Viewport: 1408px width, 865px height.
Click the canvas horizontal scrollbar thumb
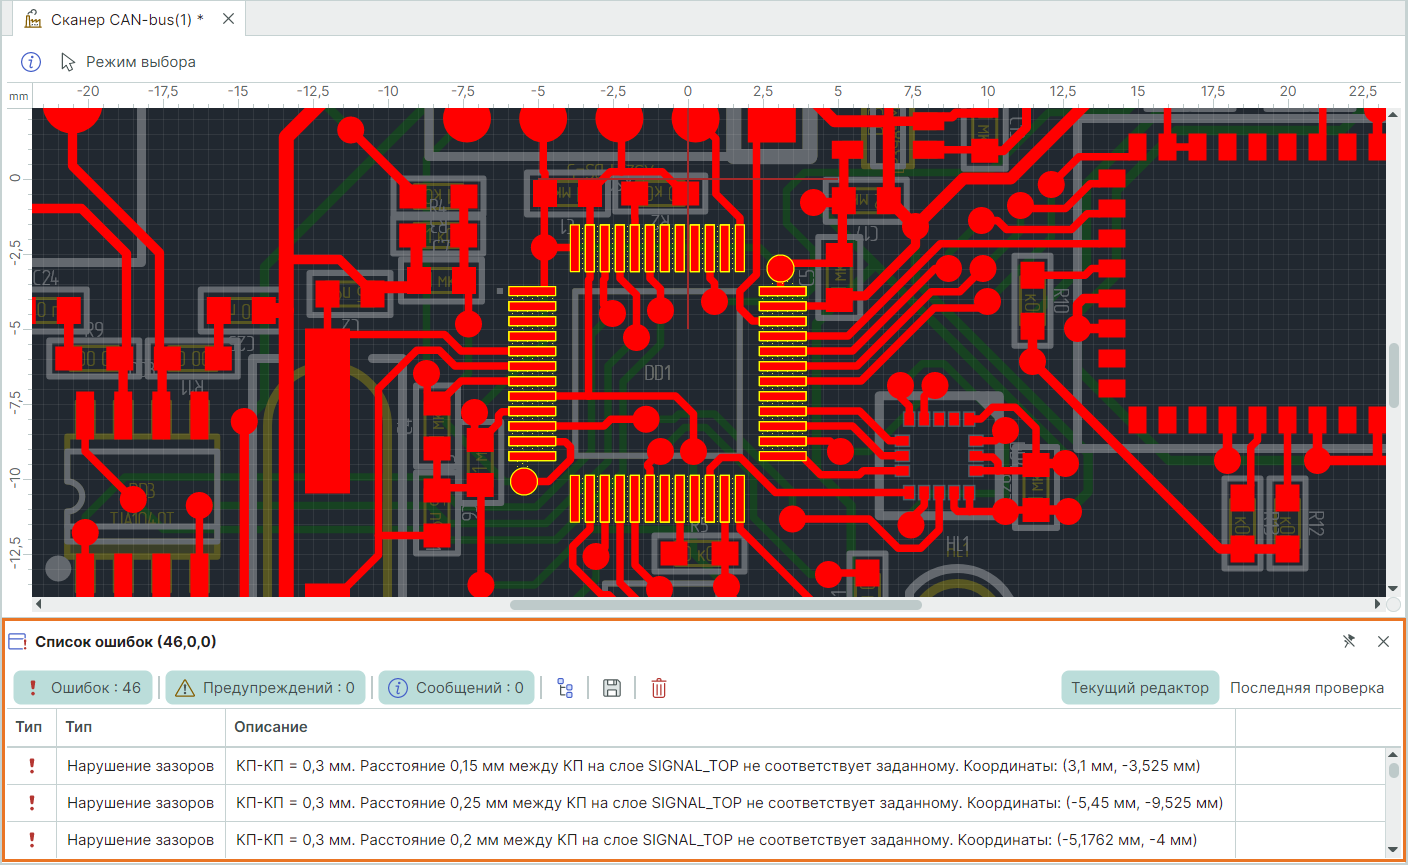(x=715, y=605)
